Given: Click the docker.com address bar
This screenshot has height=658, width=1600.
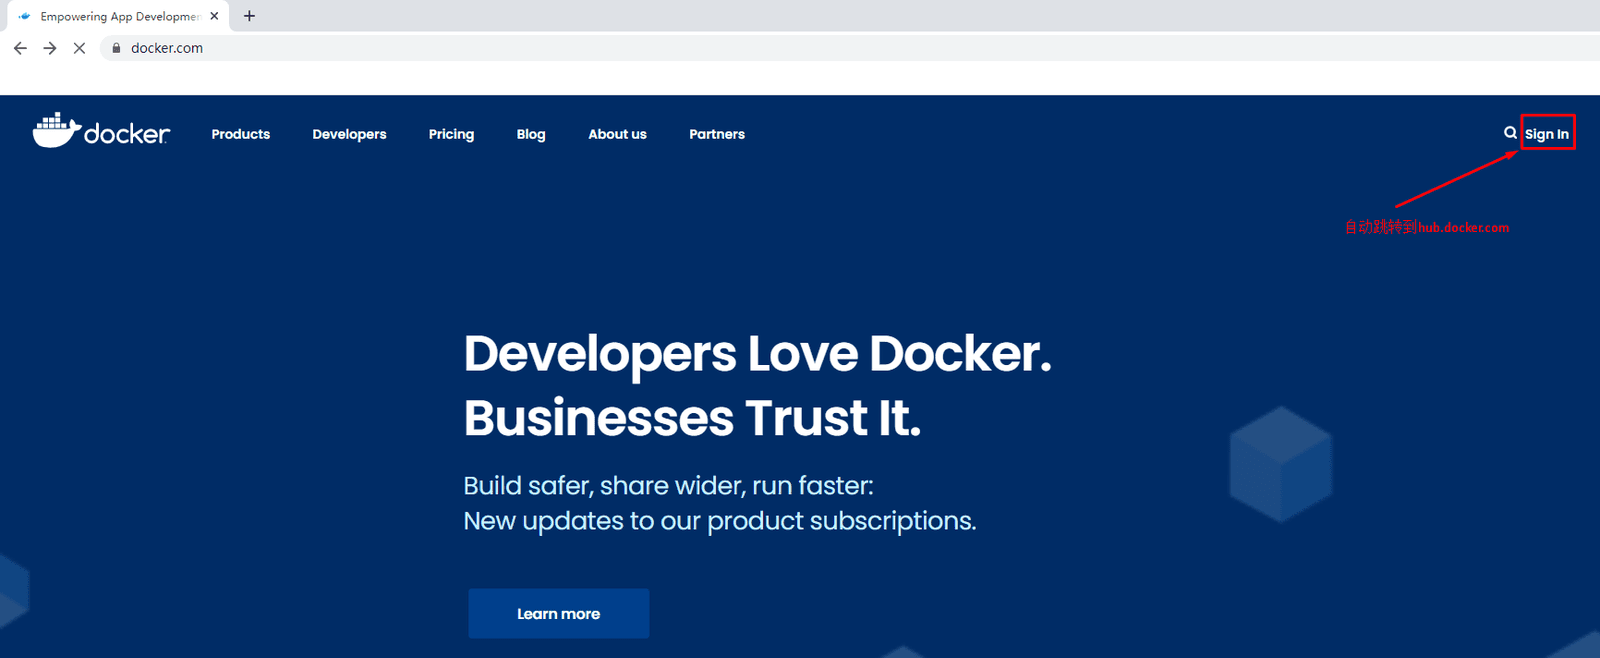Looking at the screenshot, I should point(850,48).
